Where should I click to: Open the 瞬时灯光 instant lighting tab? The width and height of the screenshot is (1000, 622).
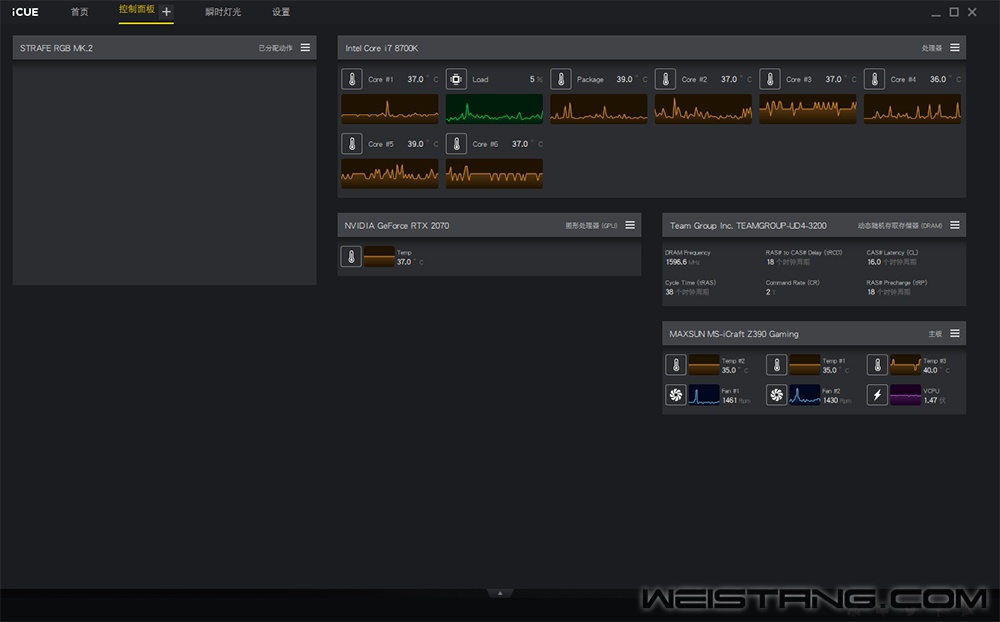pos(222,12)
